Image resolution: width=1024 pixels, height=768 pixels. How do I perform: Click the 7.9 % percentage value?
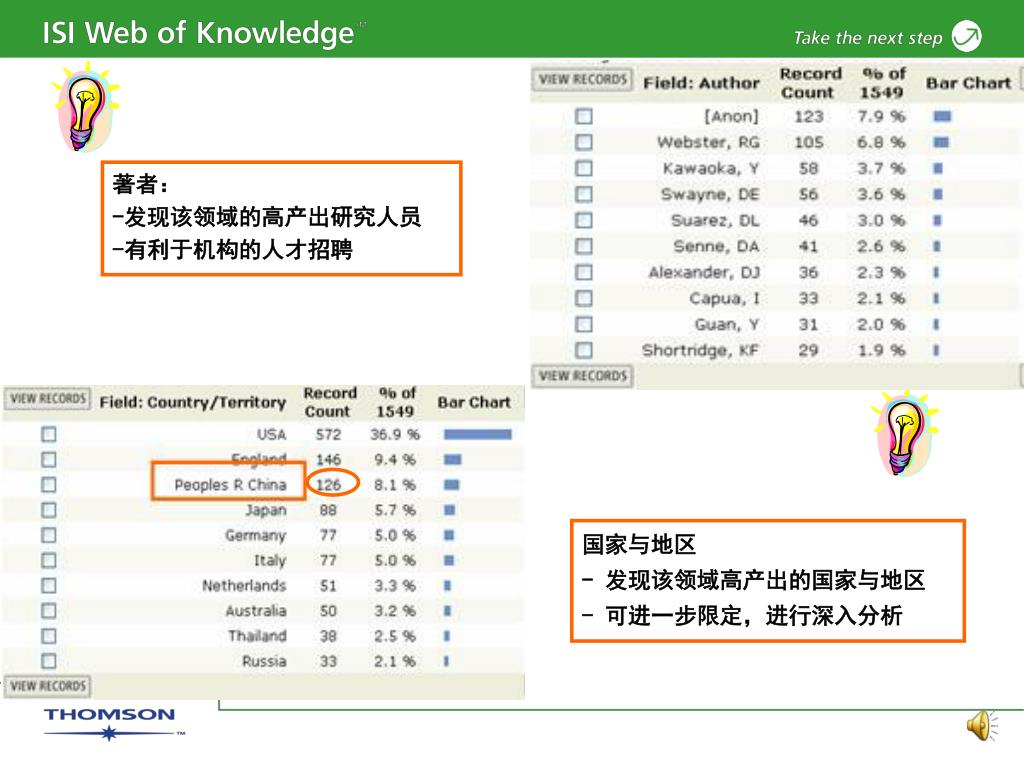pos(881,116)
